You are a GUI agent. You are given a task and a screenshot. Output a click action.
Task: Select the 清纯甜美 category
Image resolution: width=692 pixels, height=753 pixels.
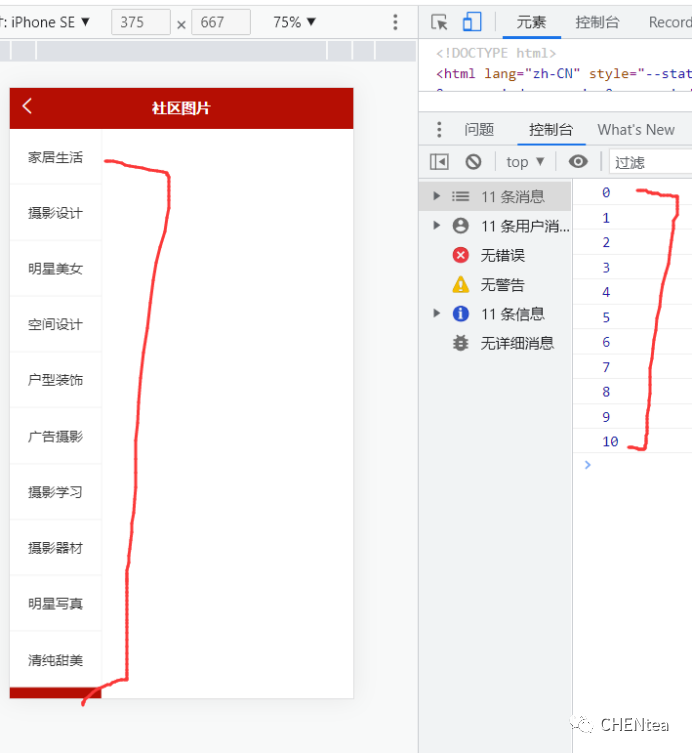click(55, 660)
